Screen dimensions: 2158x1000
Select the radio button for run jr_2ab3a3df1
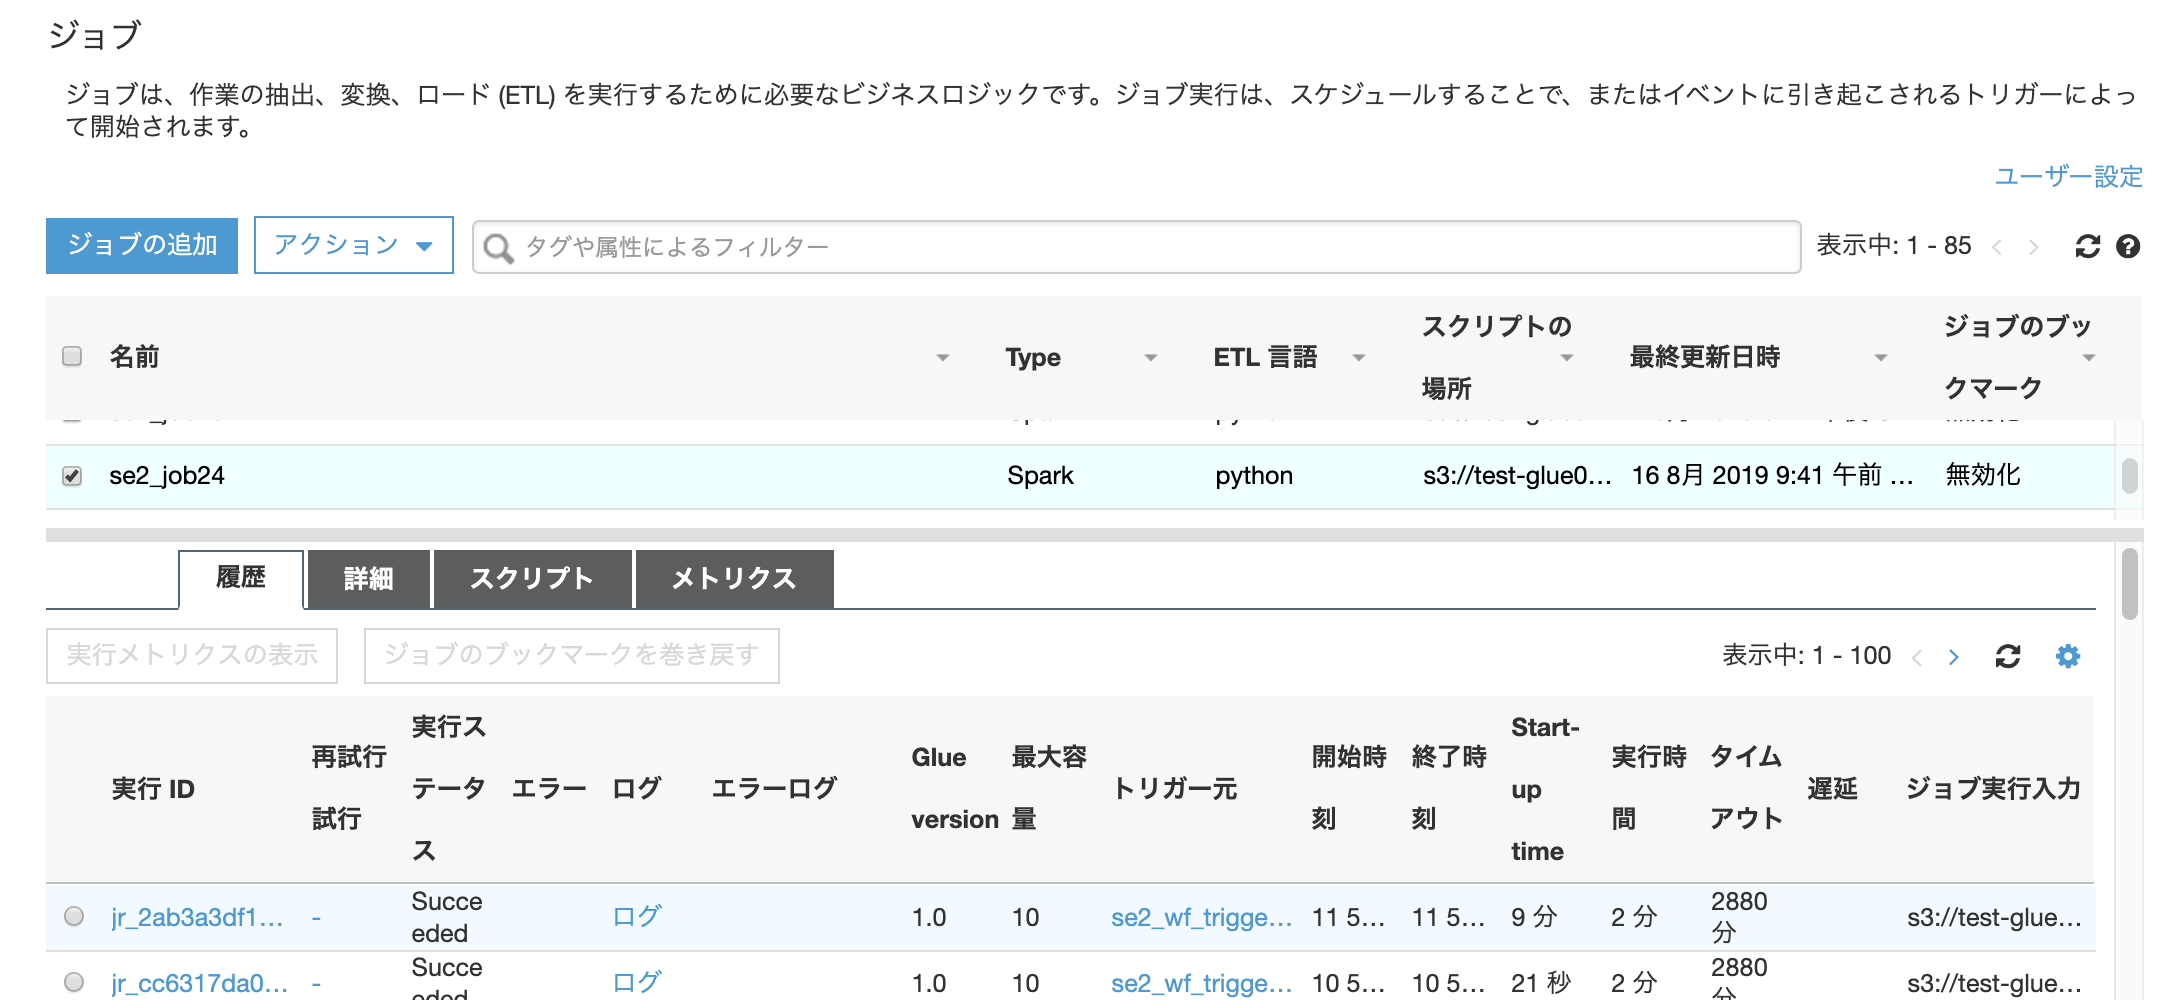pyautogui.click(x=72, y=916)
